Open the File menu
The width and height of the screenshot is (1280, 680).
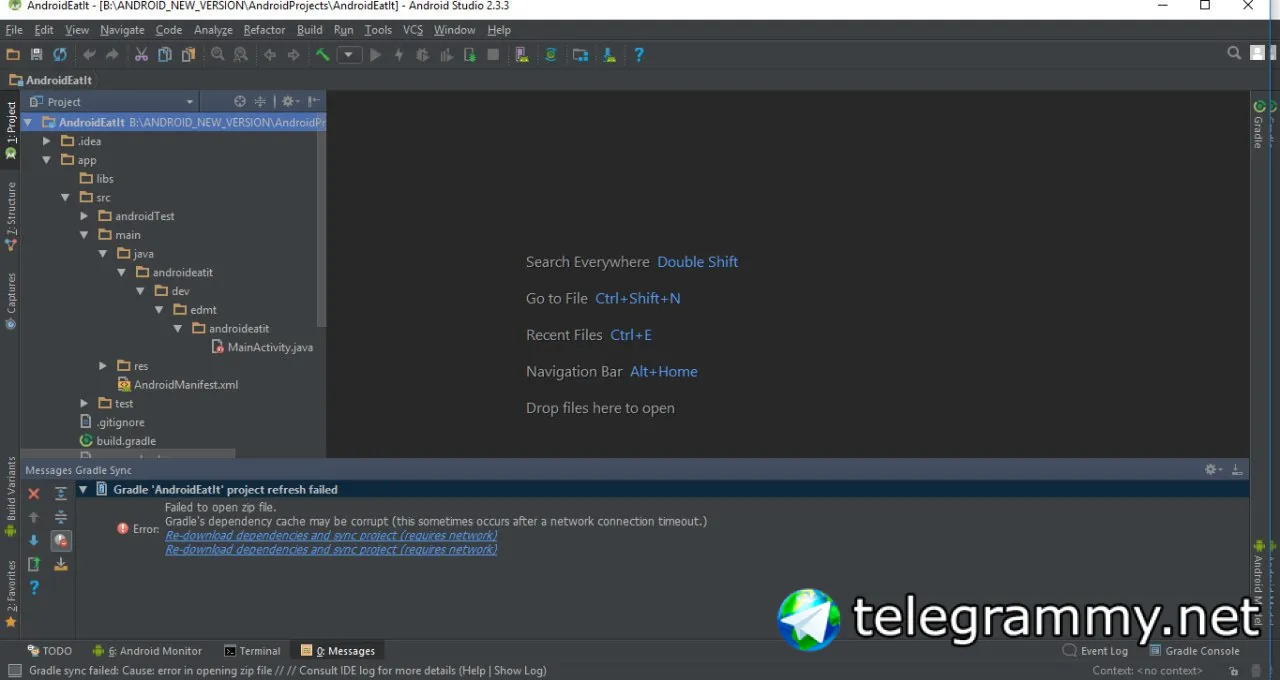coord(14,30)
